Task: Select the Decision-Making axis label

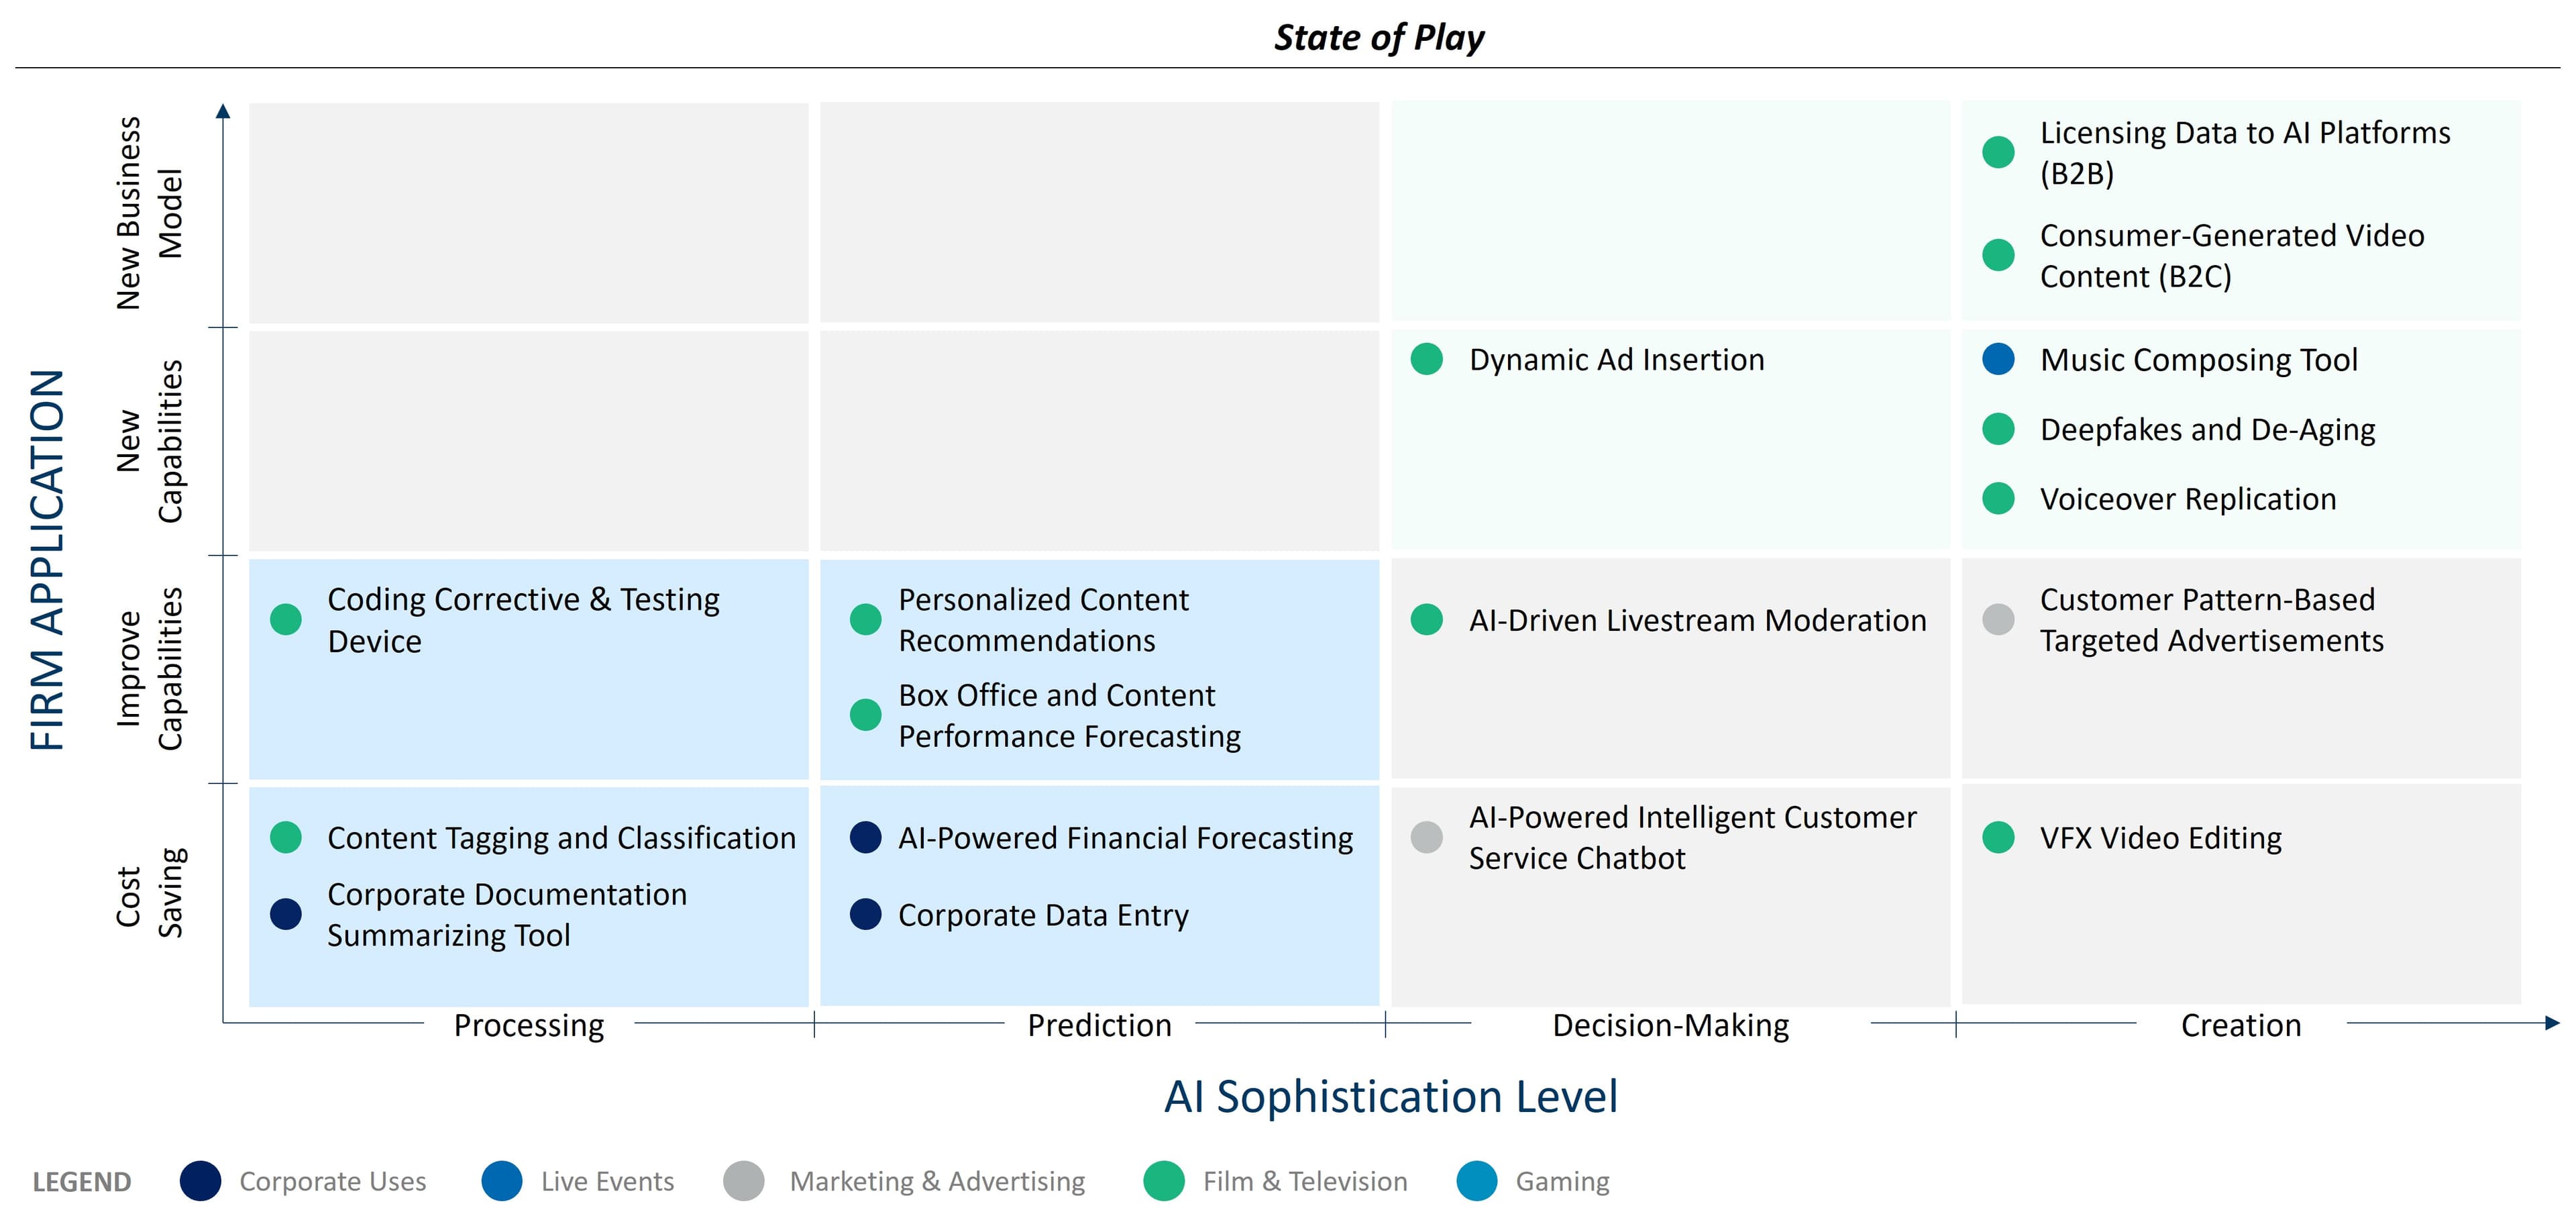Action: click(x=1670, y=1025)
